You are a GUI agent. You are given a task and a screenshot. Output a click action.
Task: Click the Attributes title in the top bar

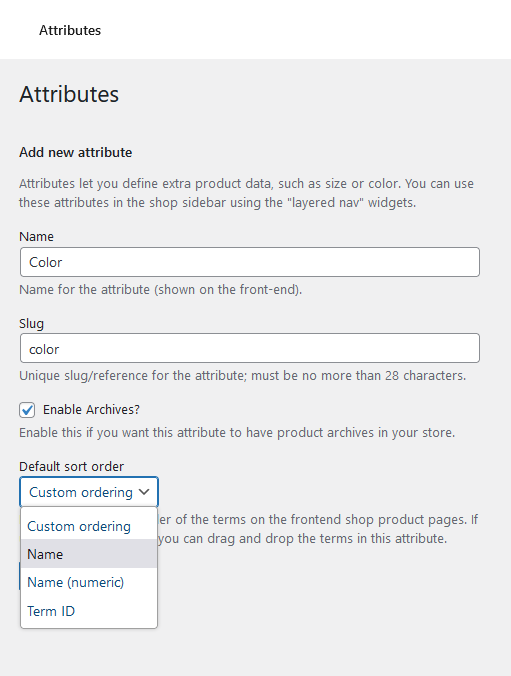pos(70,30)
